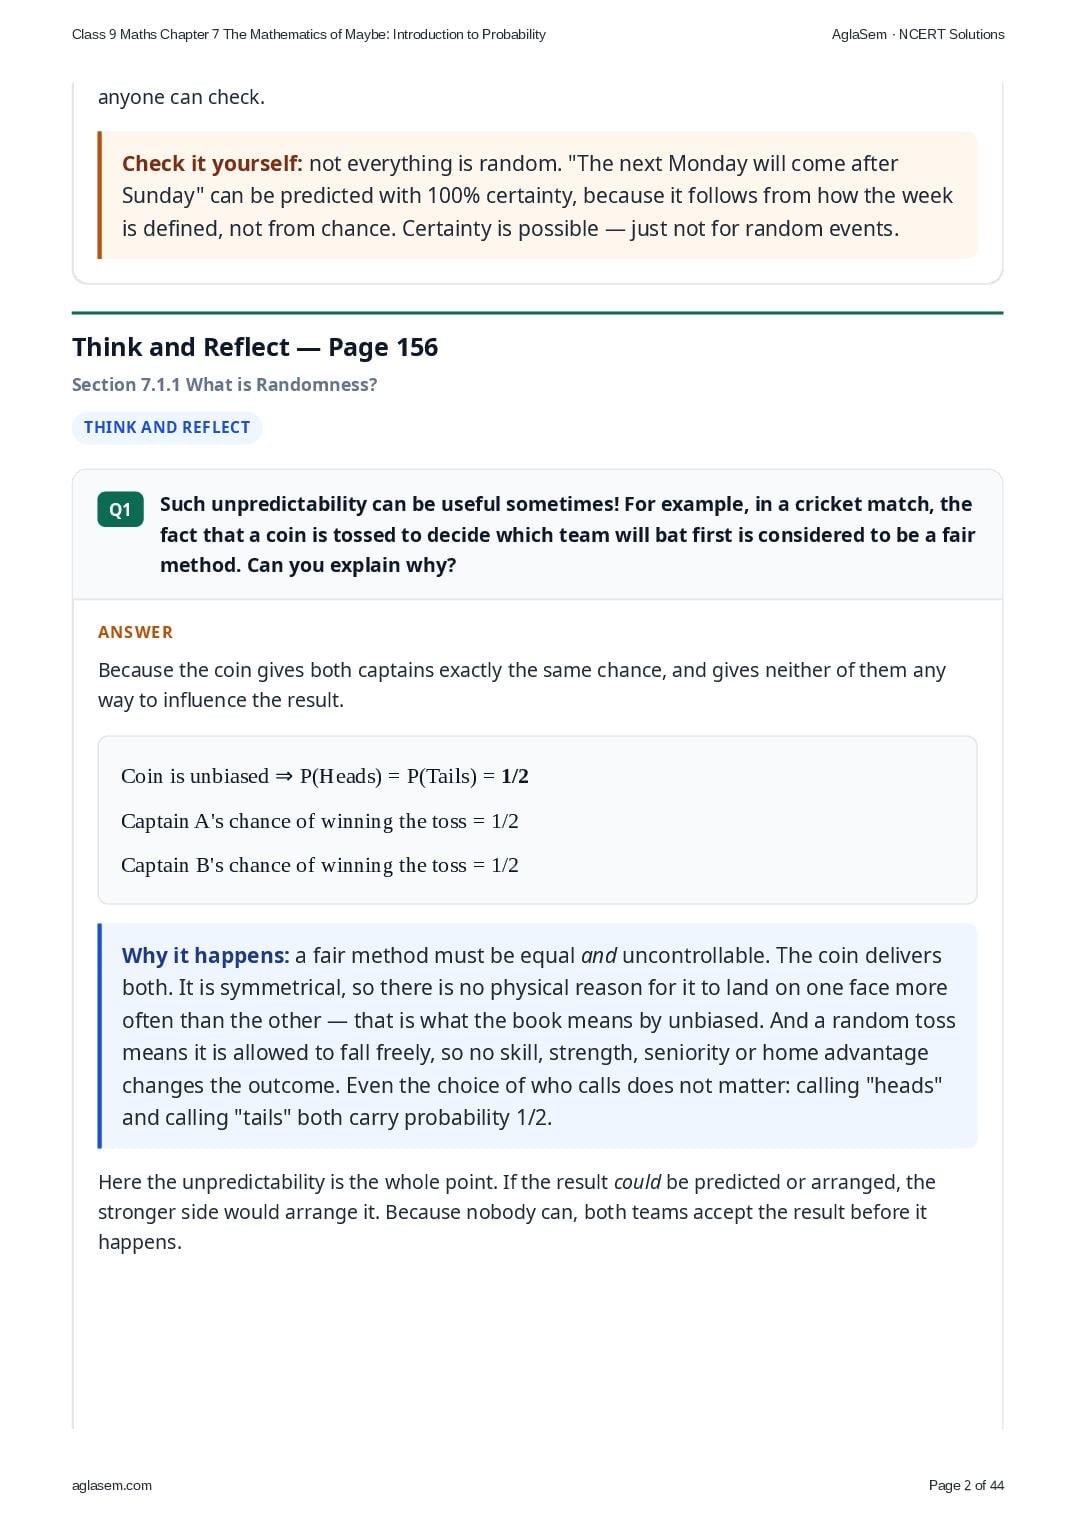
Task: Click the AglaSem · NCERT Solutions header text
Action: point(918,34)
